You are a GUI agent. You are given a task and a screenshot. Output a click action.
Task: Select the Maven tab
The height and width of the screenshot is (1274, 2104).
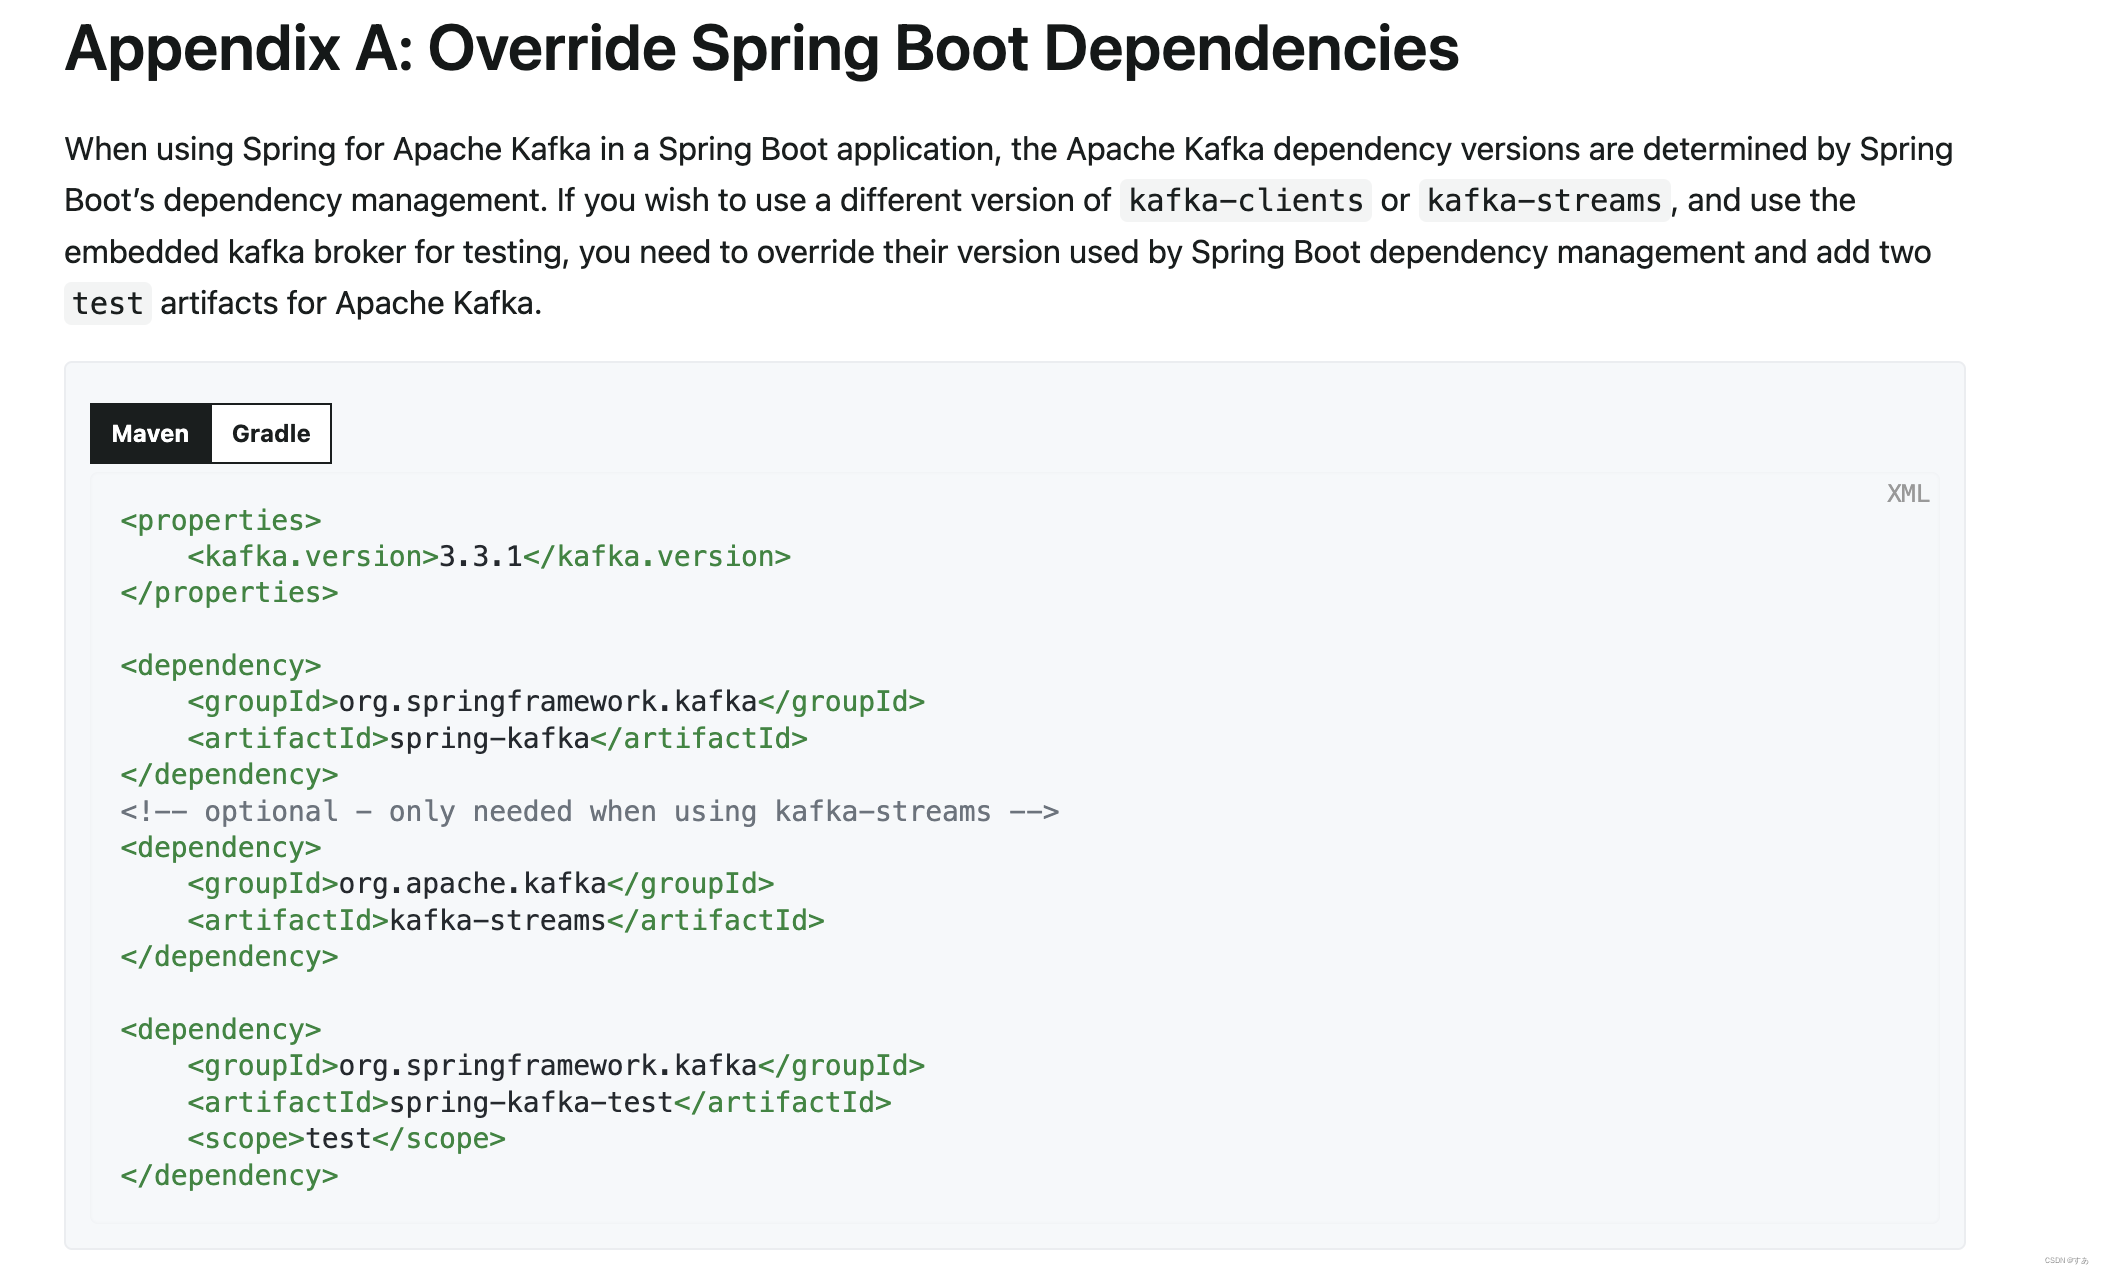pos(150,433)
